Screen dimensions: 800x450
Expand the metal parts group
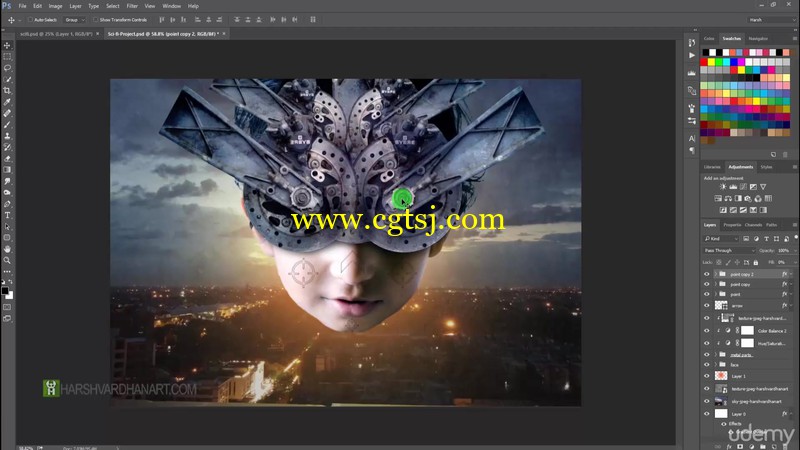(715, 355)
